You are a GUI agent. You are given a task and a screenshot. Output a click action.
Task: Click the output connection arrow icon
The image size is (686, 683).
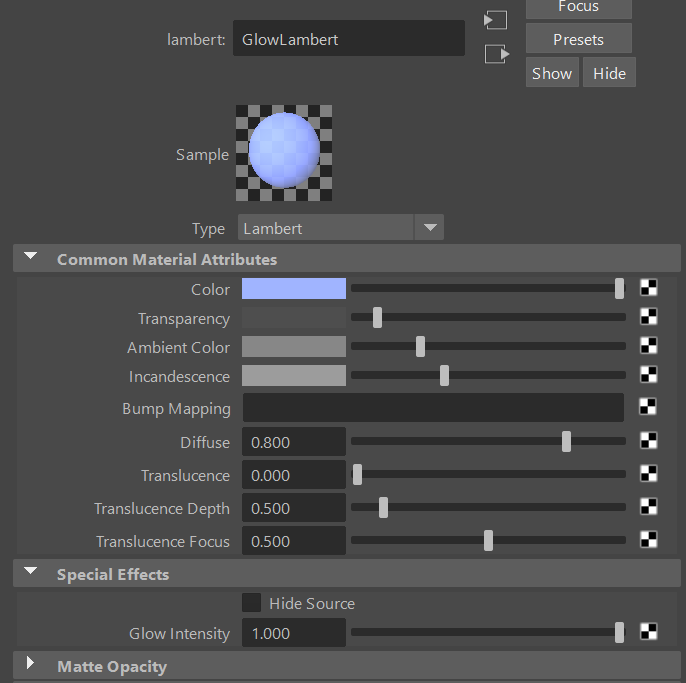(497, 54)
